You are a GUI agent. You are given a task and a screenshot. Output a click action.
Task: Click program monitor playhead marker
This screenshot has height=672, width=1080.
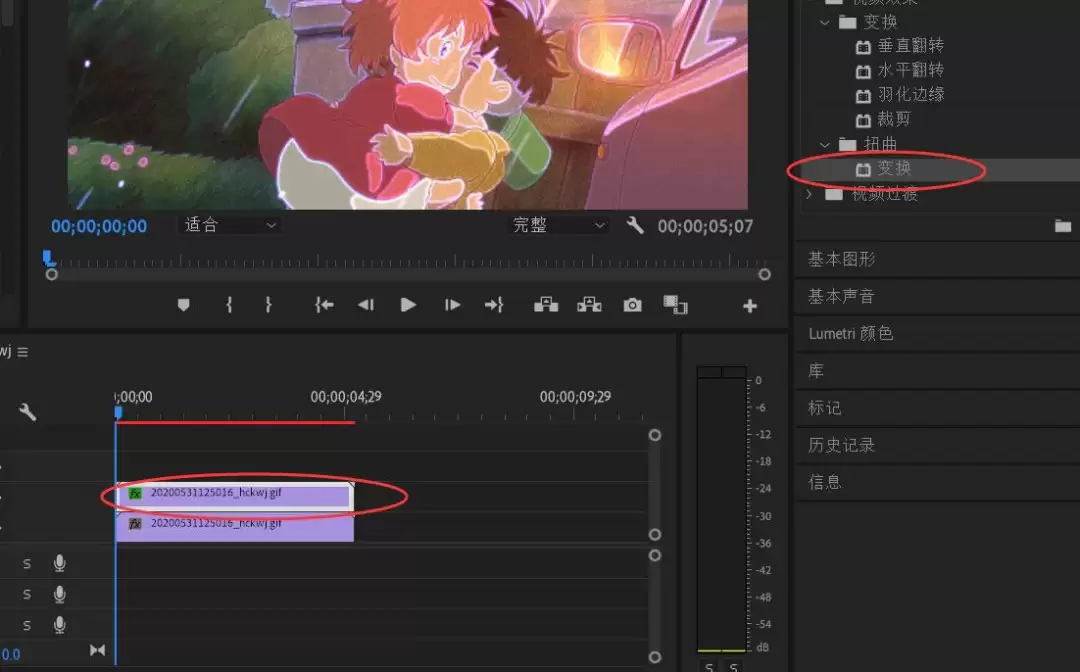(48, 258)
